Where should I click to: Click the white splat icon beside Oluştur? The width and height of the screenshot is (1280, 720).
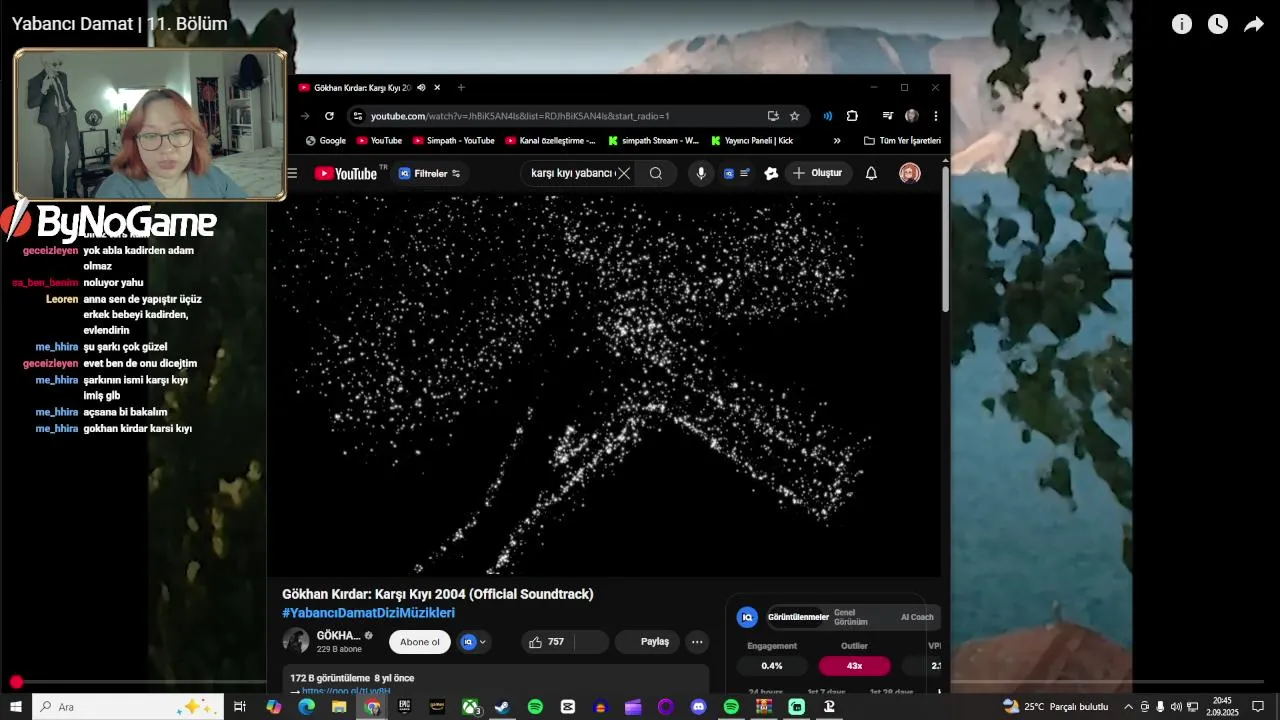click(771, 173)
